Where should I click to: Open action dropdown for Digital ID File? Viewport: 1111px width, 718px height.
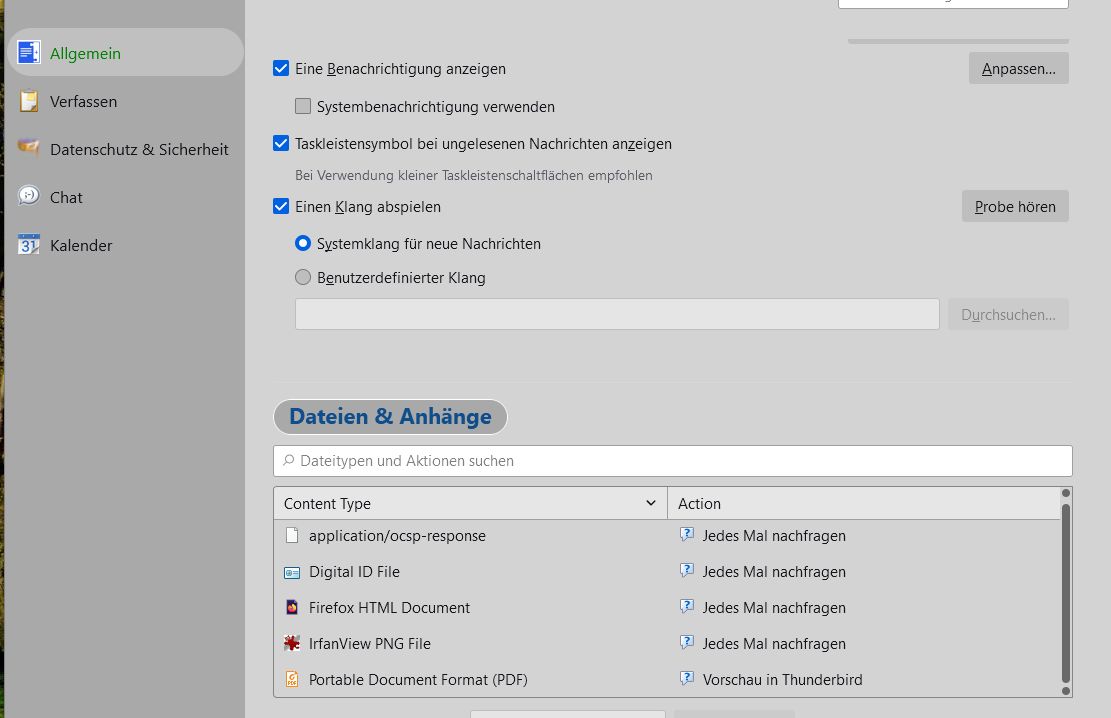[772, 571]
